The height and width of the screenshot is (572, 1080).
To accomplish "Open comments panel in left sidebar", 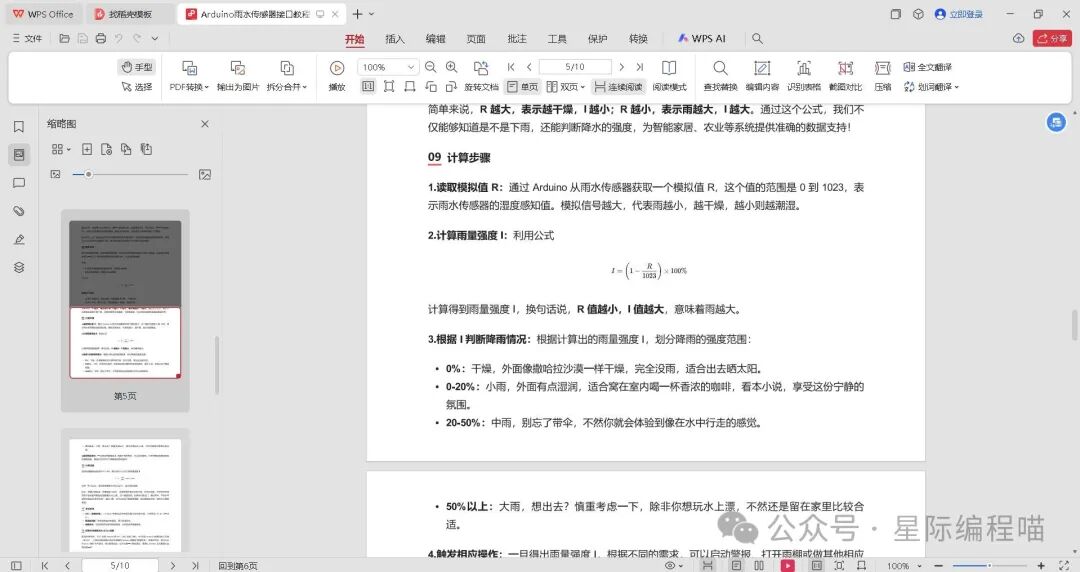I will (x=19, y=183).
